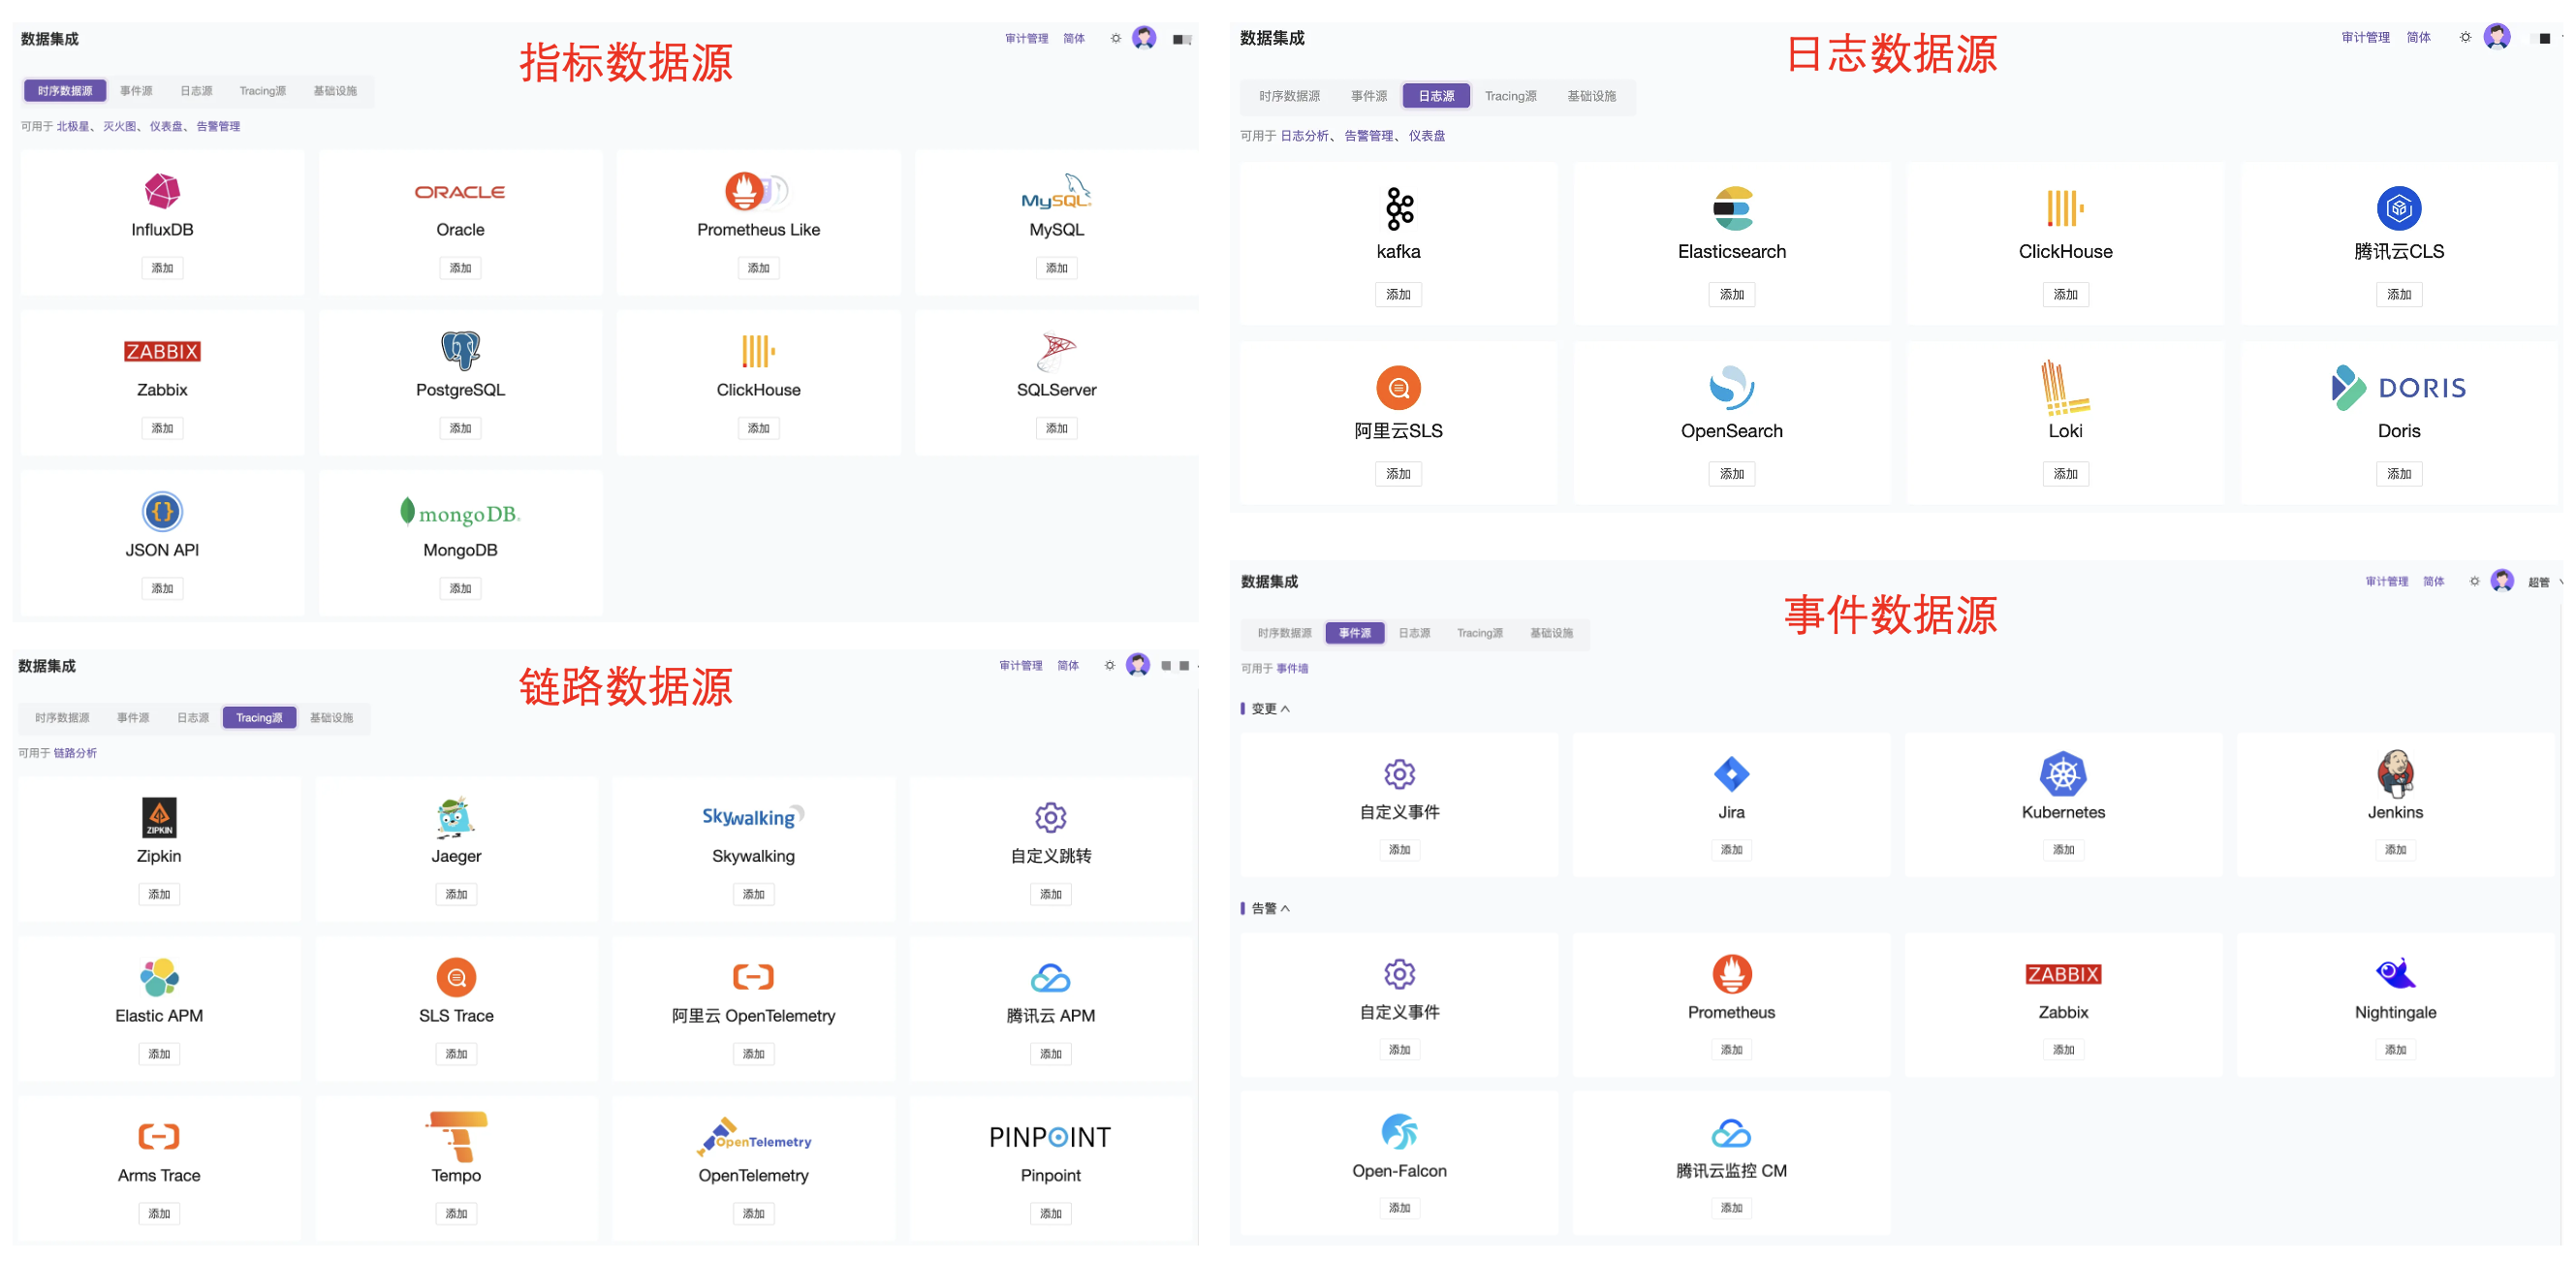The image size is (2576, 1262).
Task: Click the SQLServer logo icon
Action: point(1056,351)
